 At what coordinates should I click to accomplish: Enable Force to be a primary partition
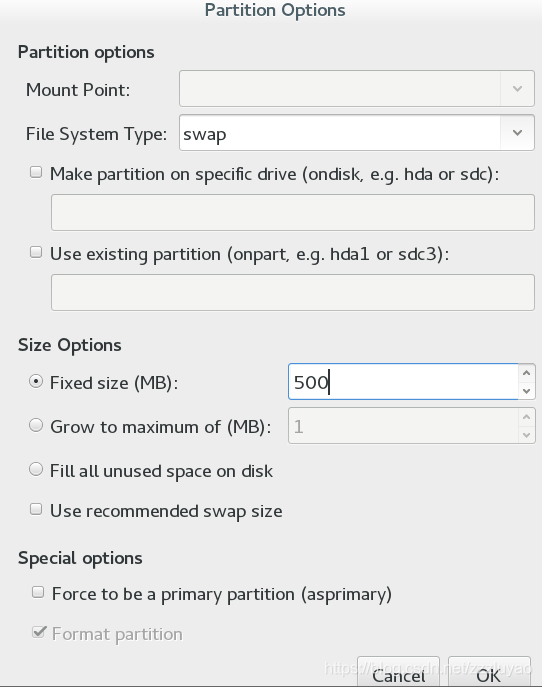click(x=38, y=592)
